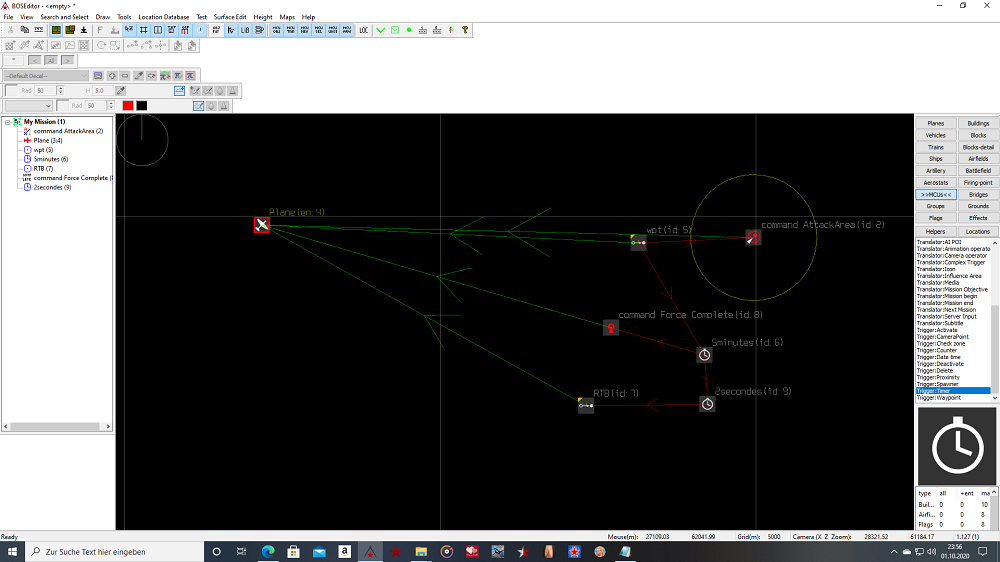Select the Plane object icon on map

point(261,225)
